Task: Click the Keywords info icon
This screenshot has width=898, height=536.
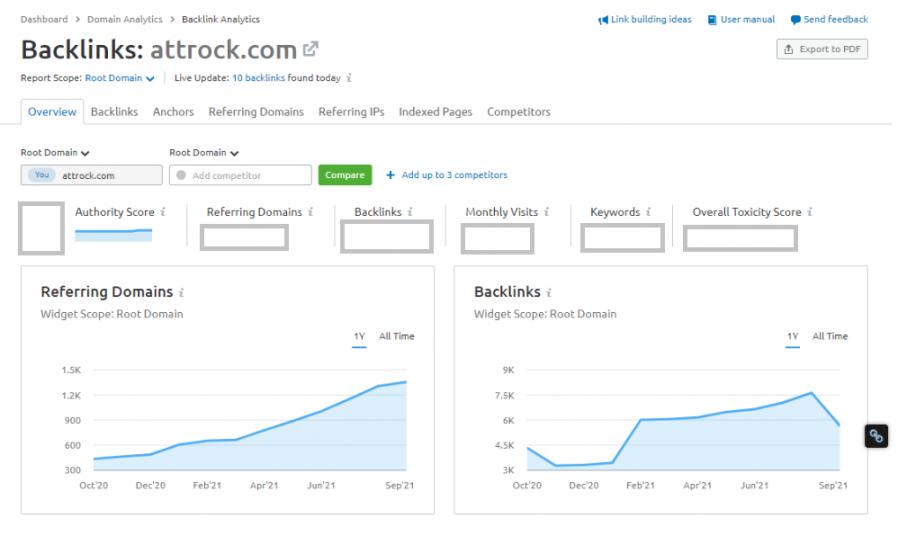Action: pos(648,212)
